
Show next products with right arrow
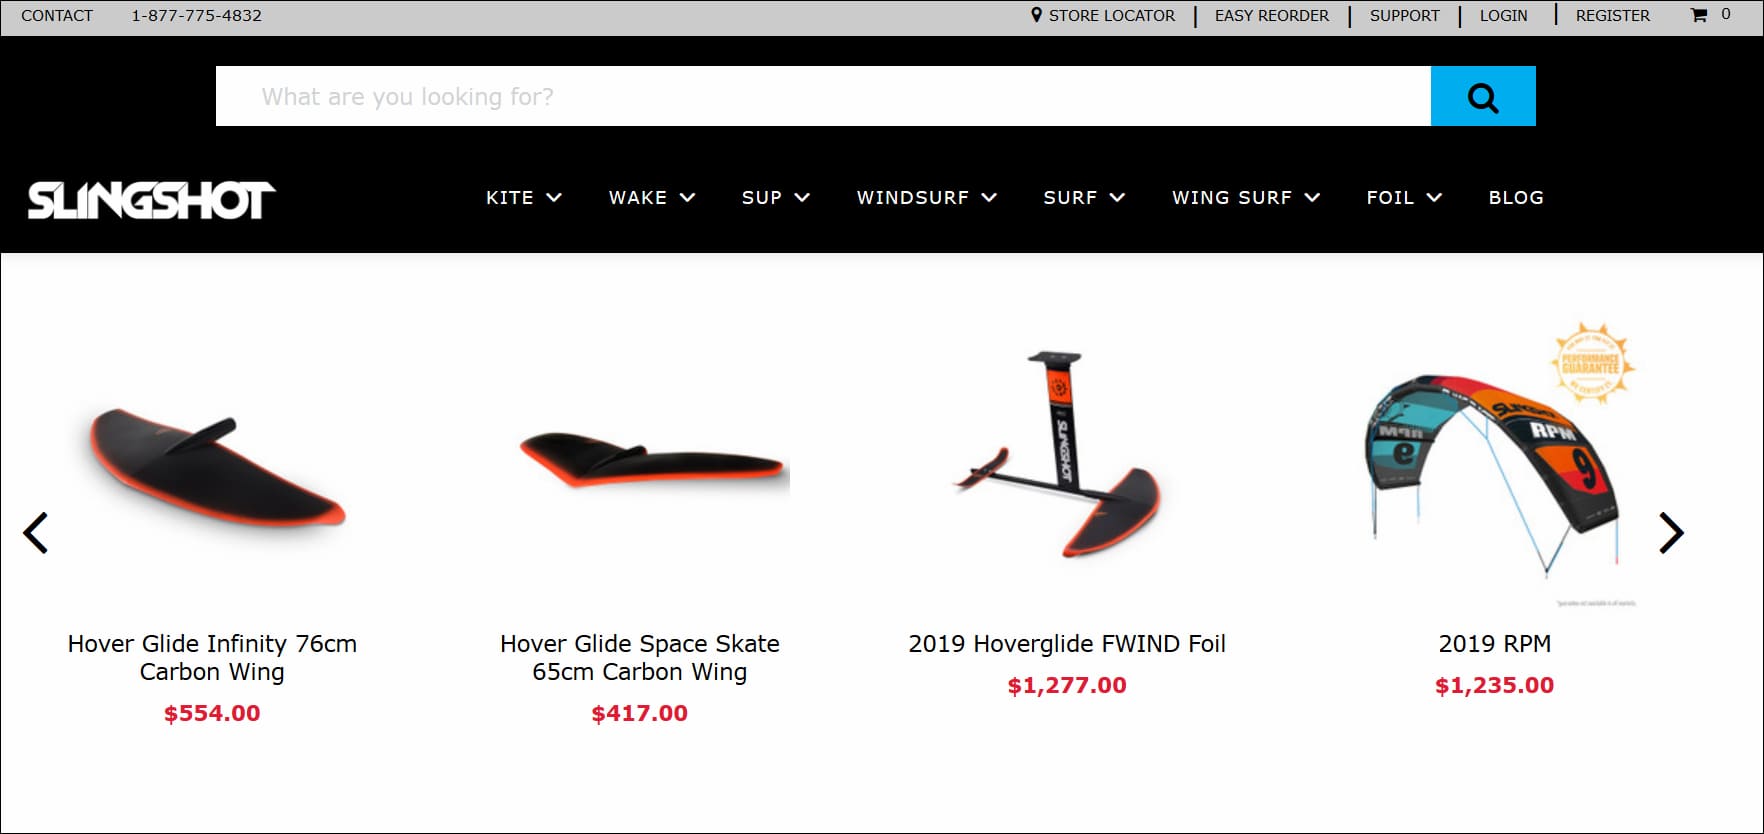tap(1671, 533)
